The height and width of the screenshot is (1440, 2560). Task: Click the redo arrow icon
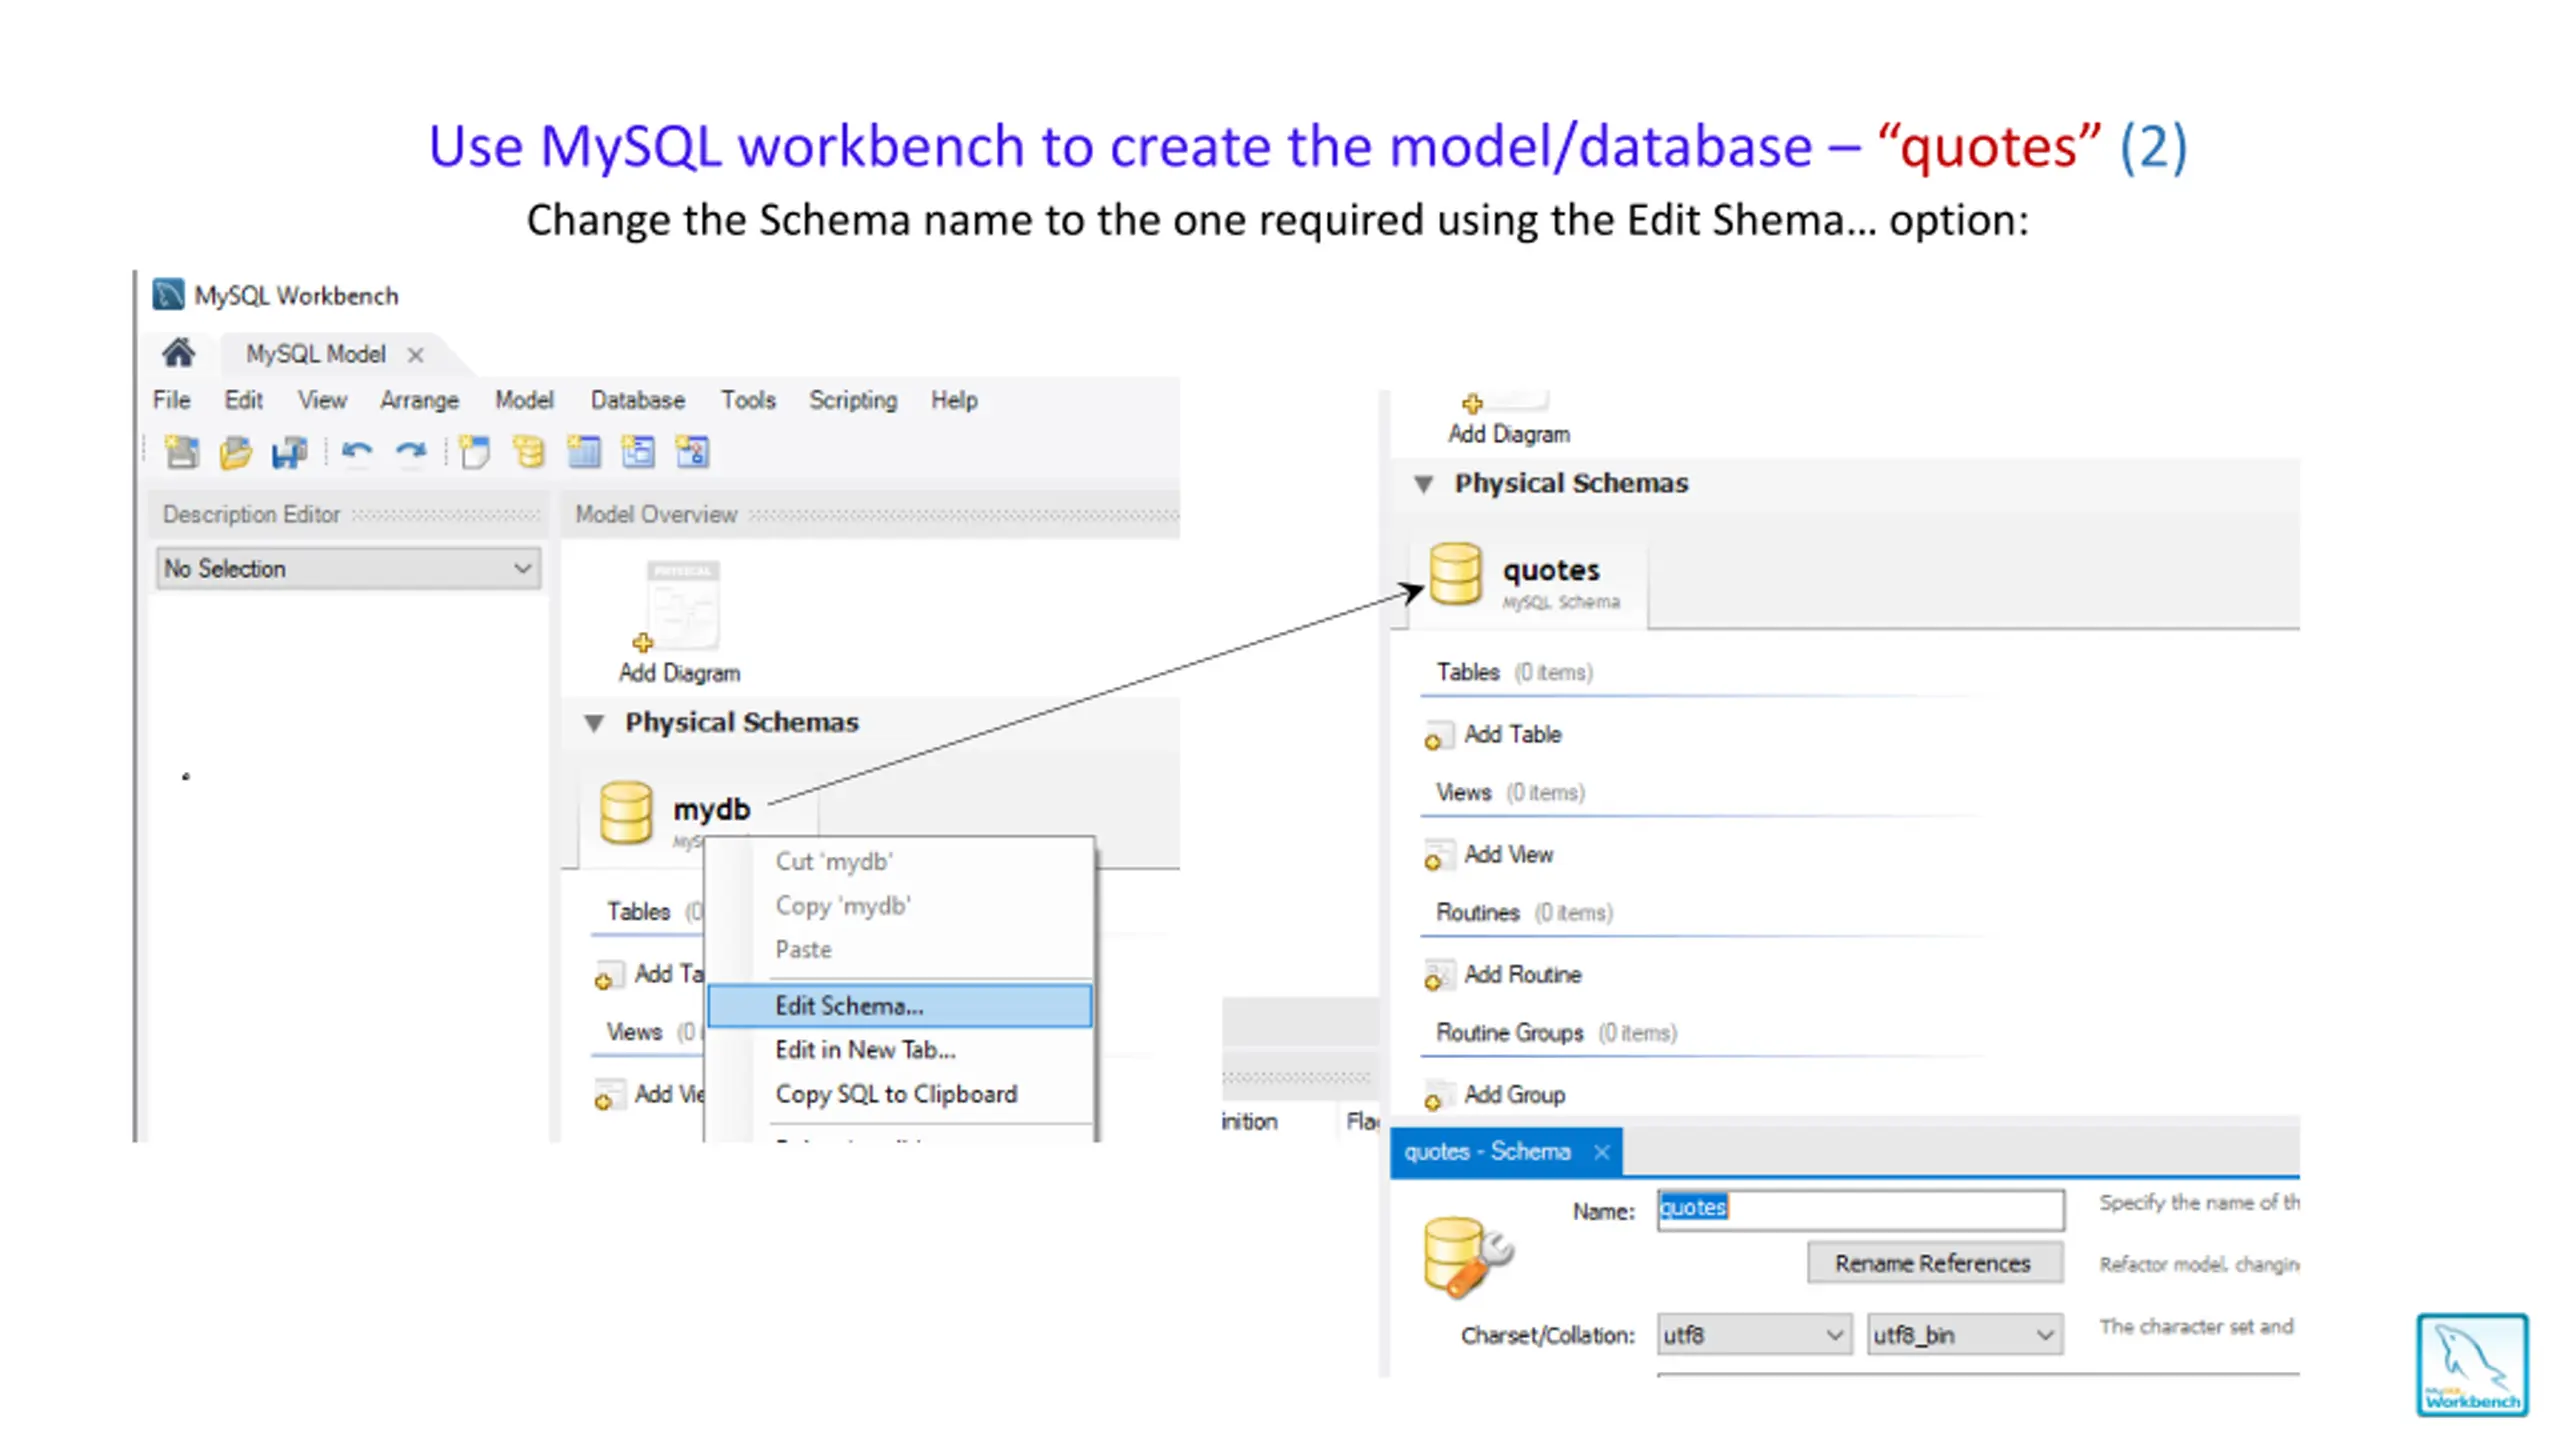pos(411,453)
